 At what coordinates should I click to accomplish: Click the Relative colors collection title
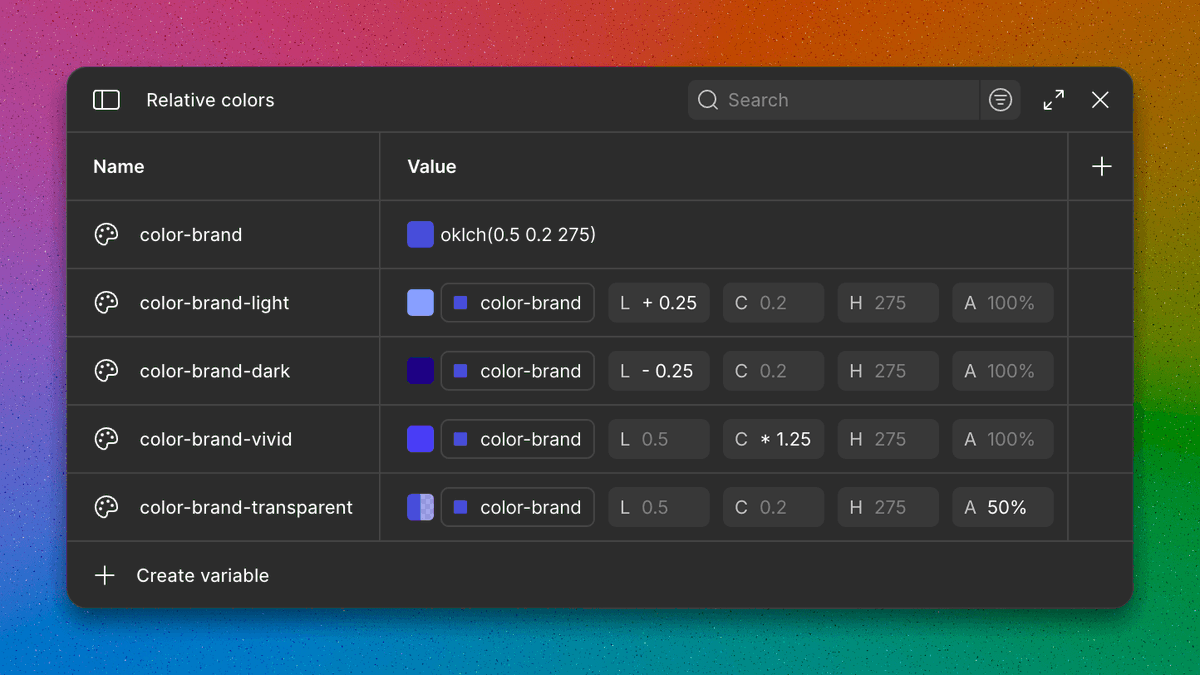pos(210,100)
